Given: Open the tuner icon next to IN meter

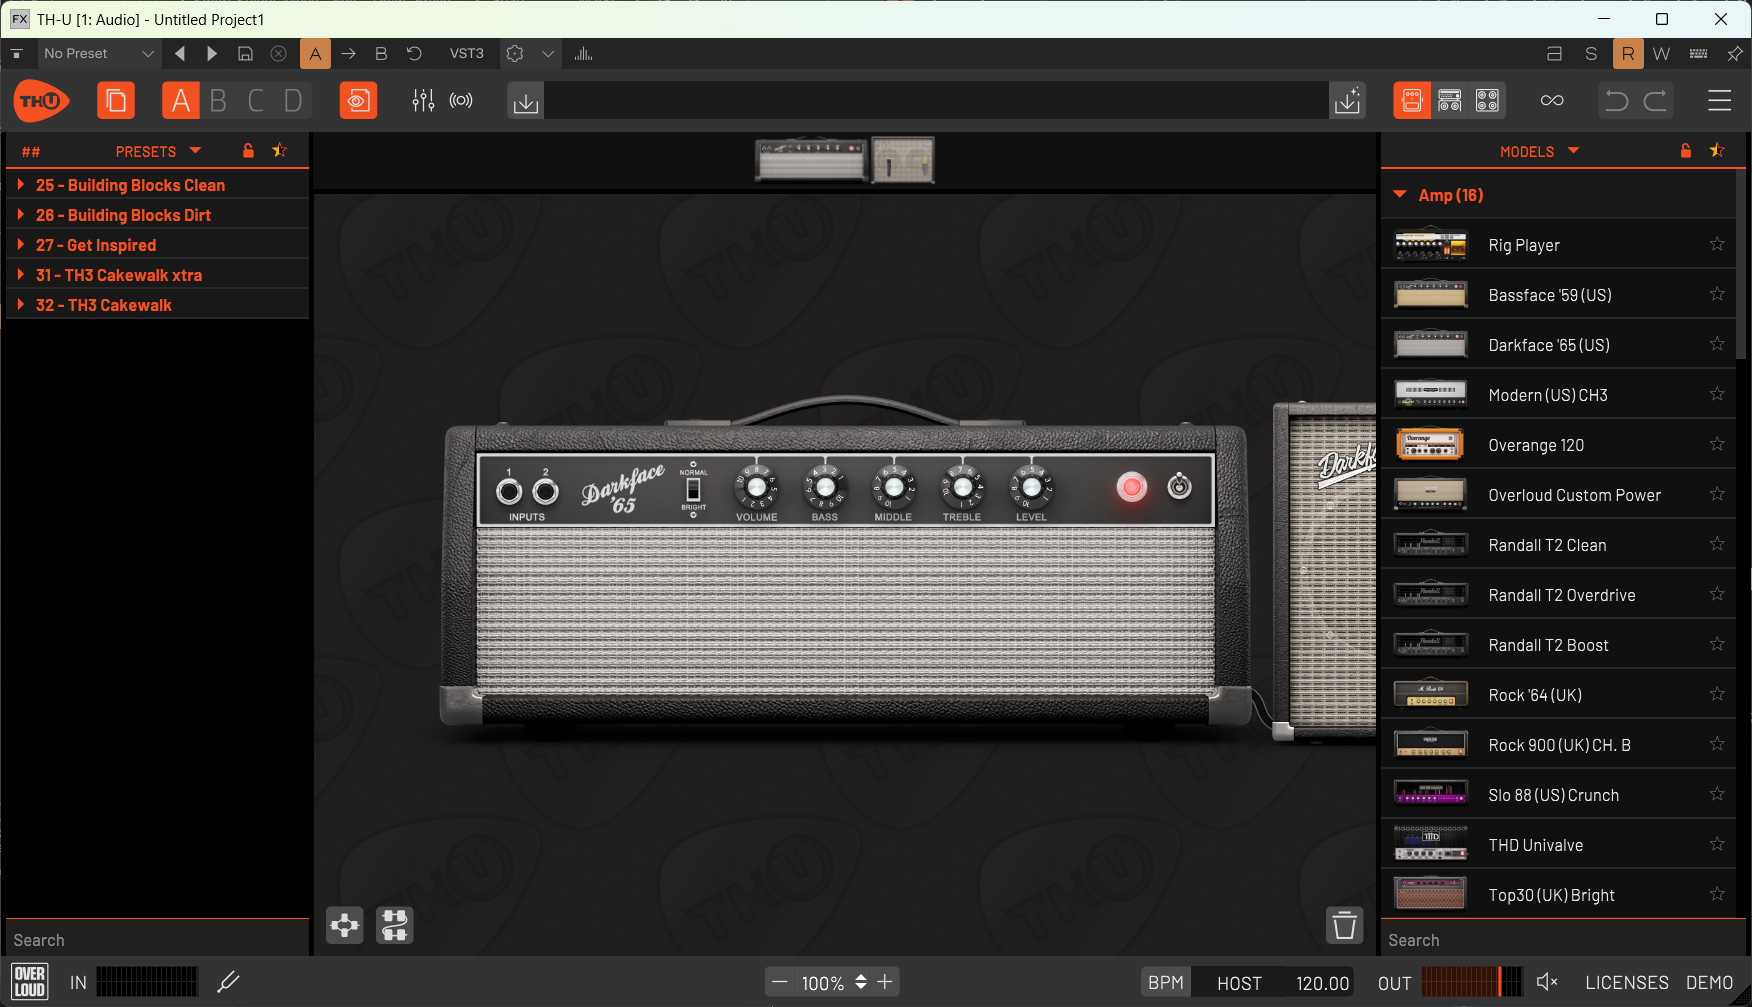Looking at the screenshot, I should (x=229, y=982).
